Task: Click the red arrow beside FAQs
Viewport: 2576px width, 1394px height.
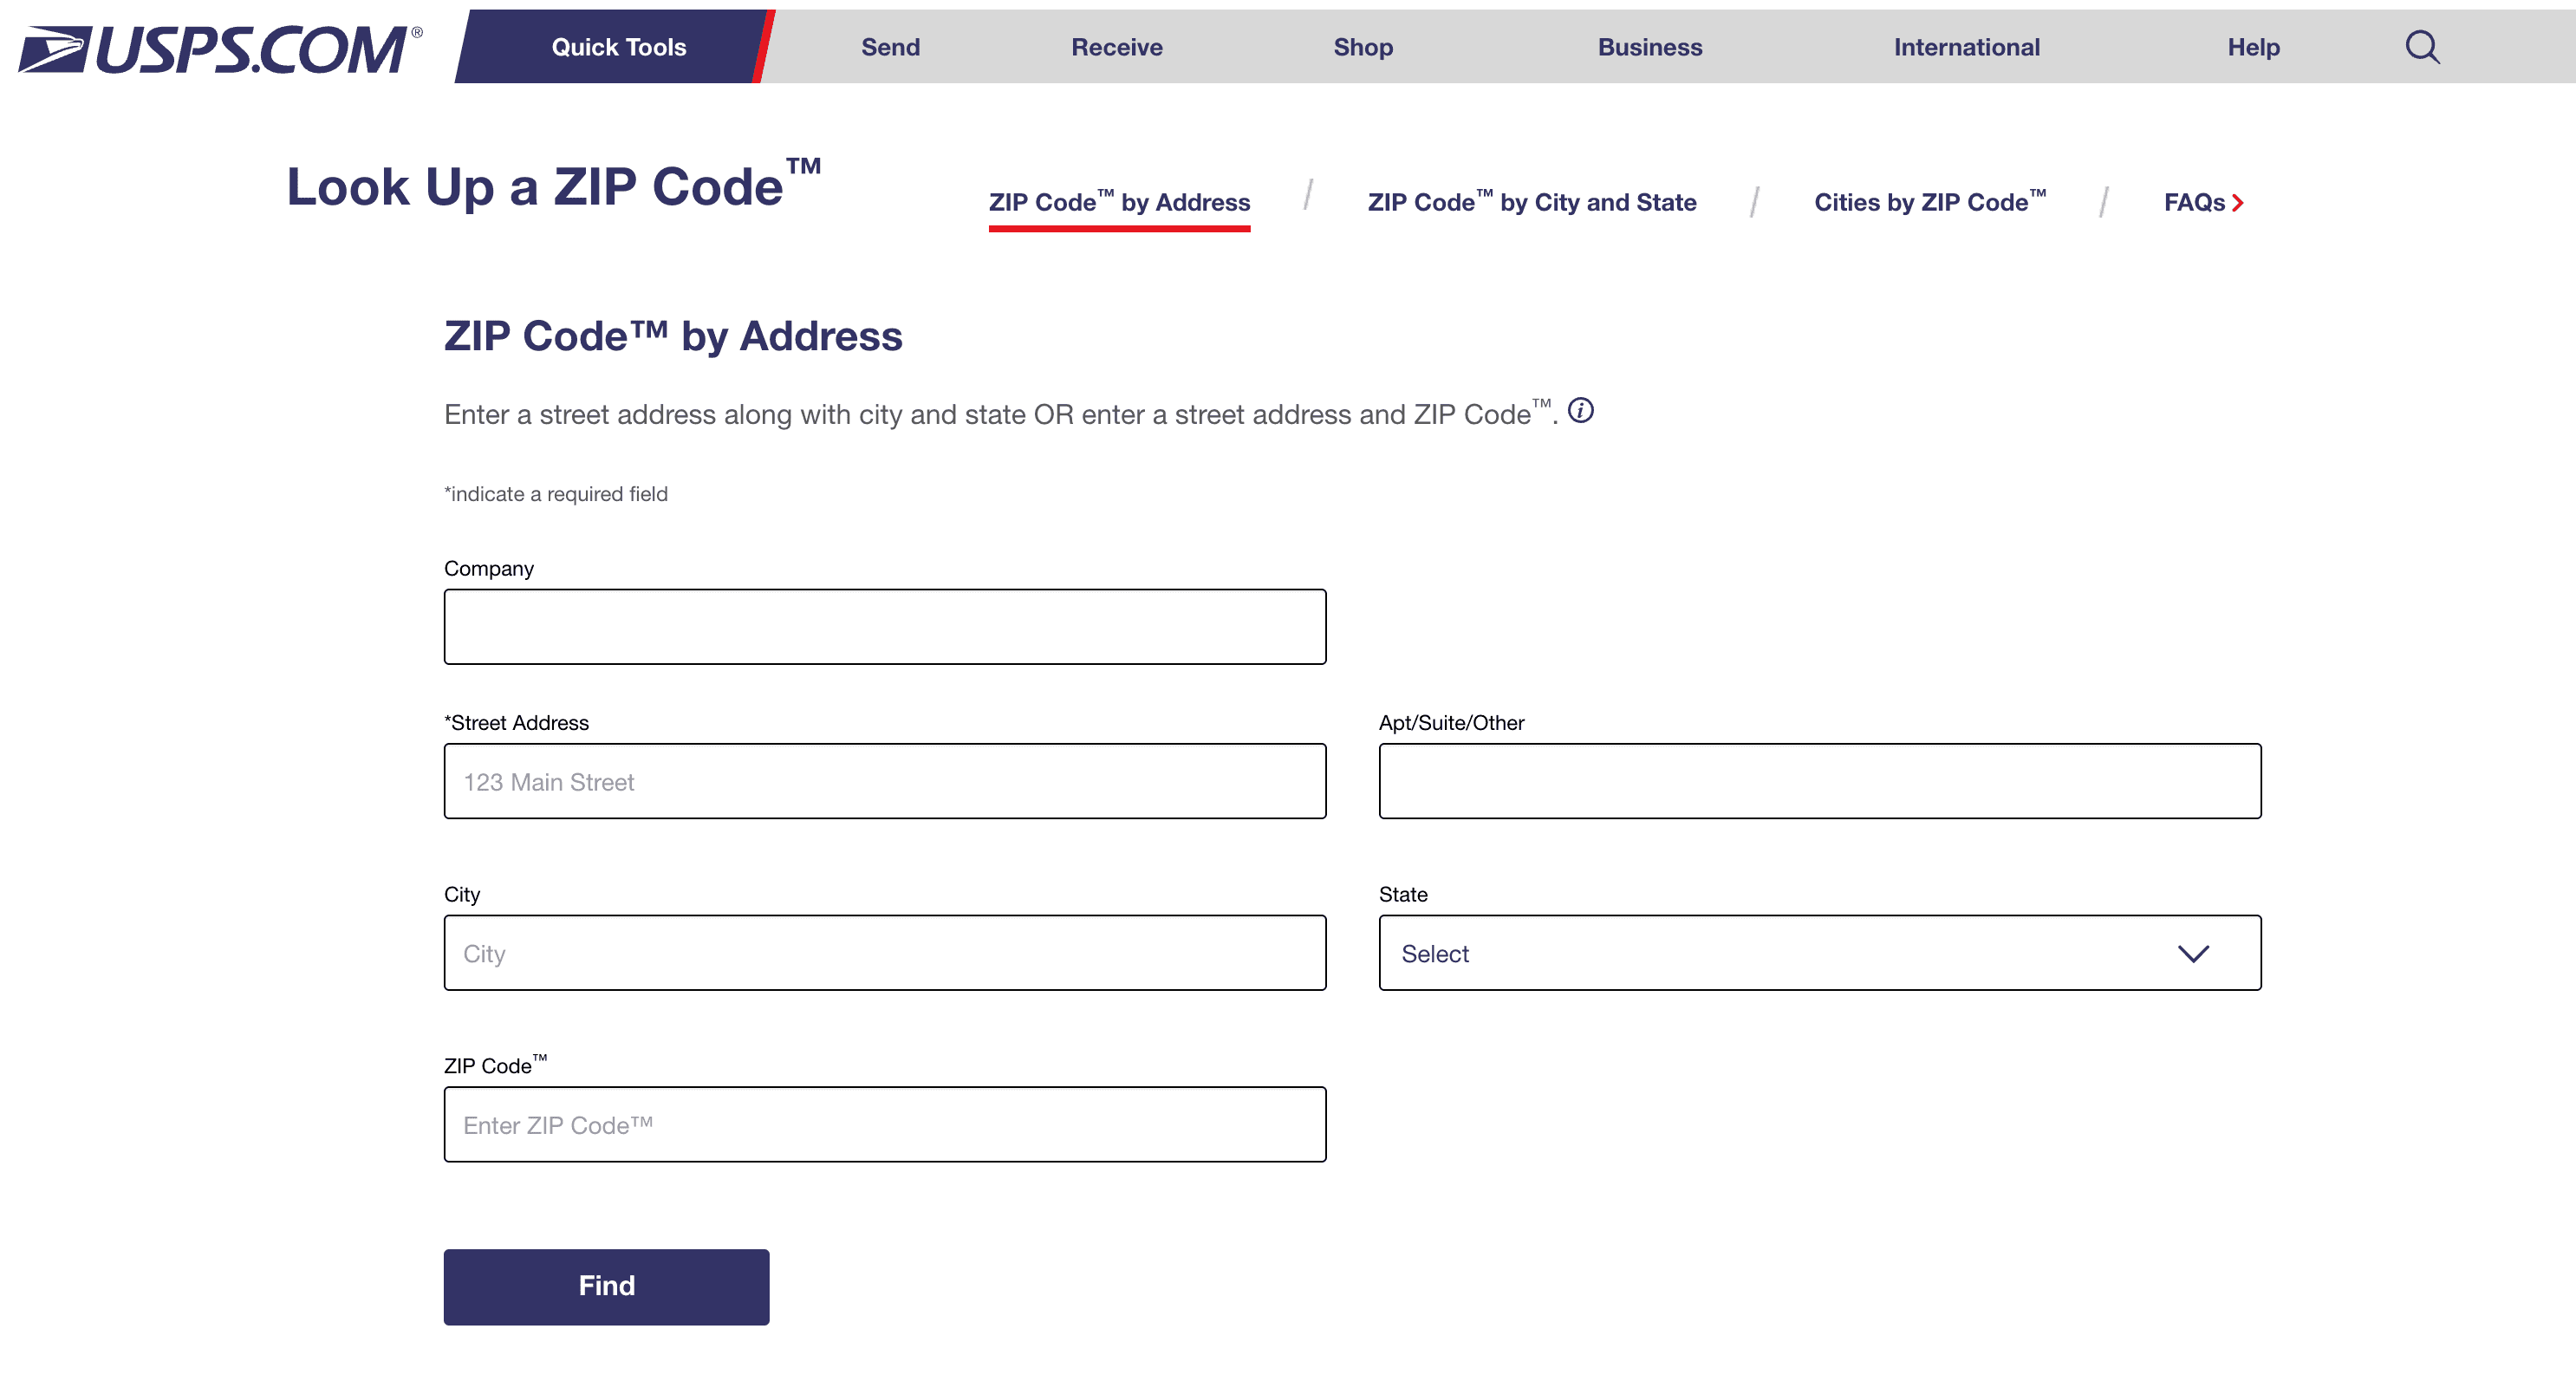Action: tap(2237, 203)
